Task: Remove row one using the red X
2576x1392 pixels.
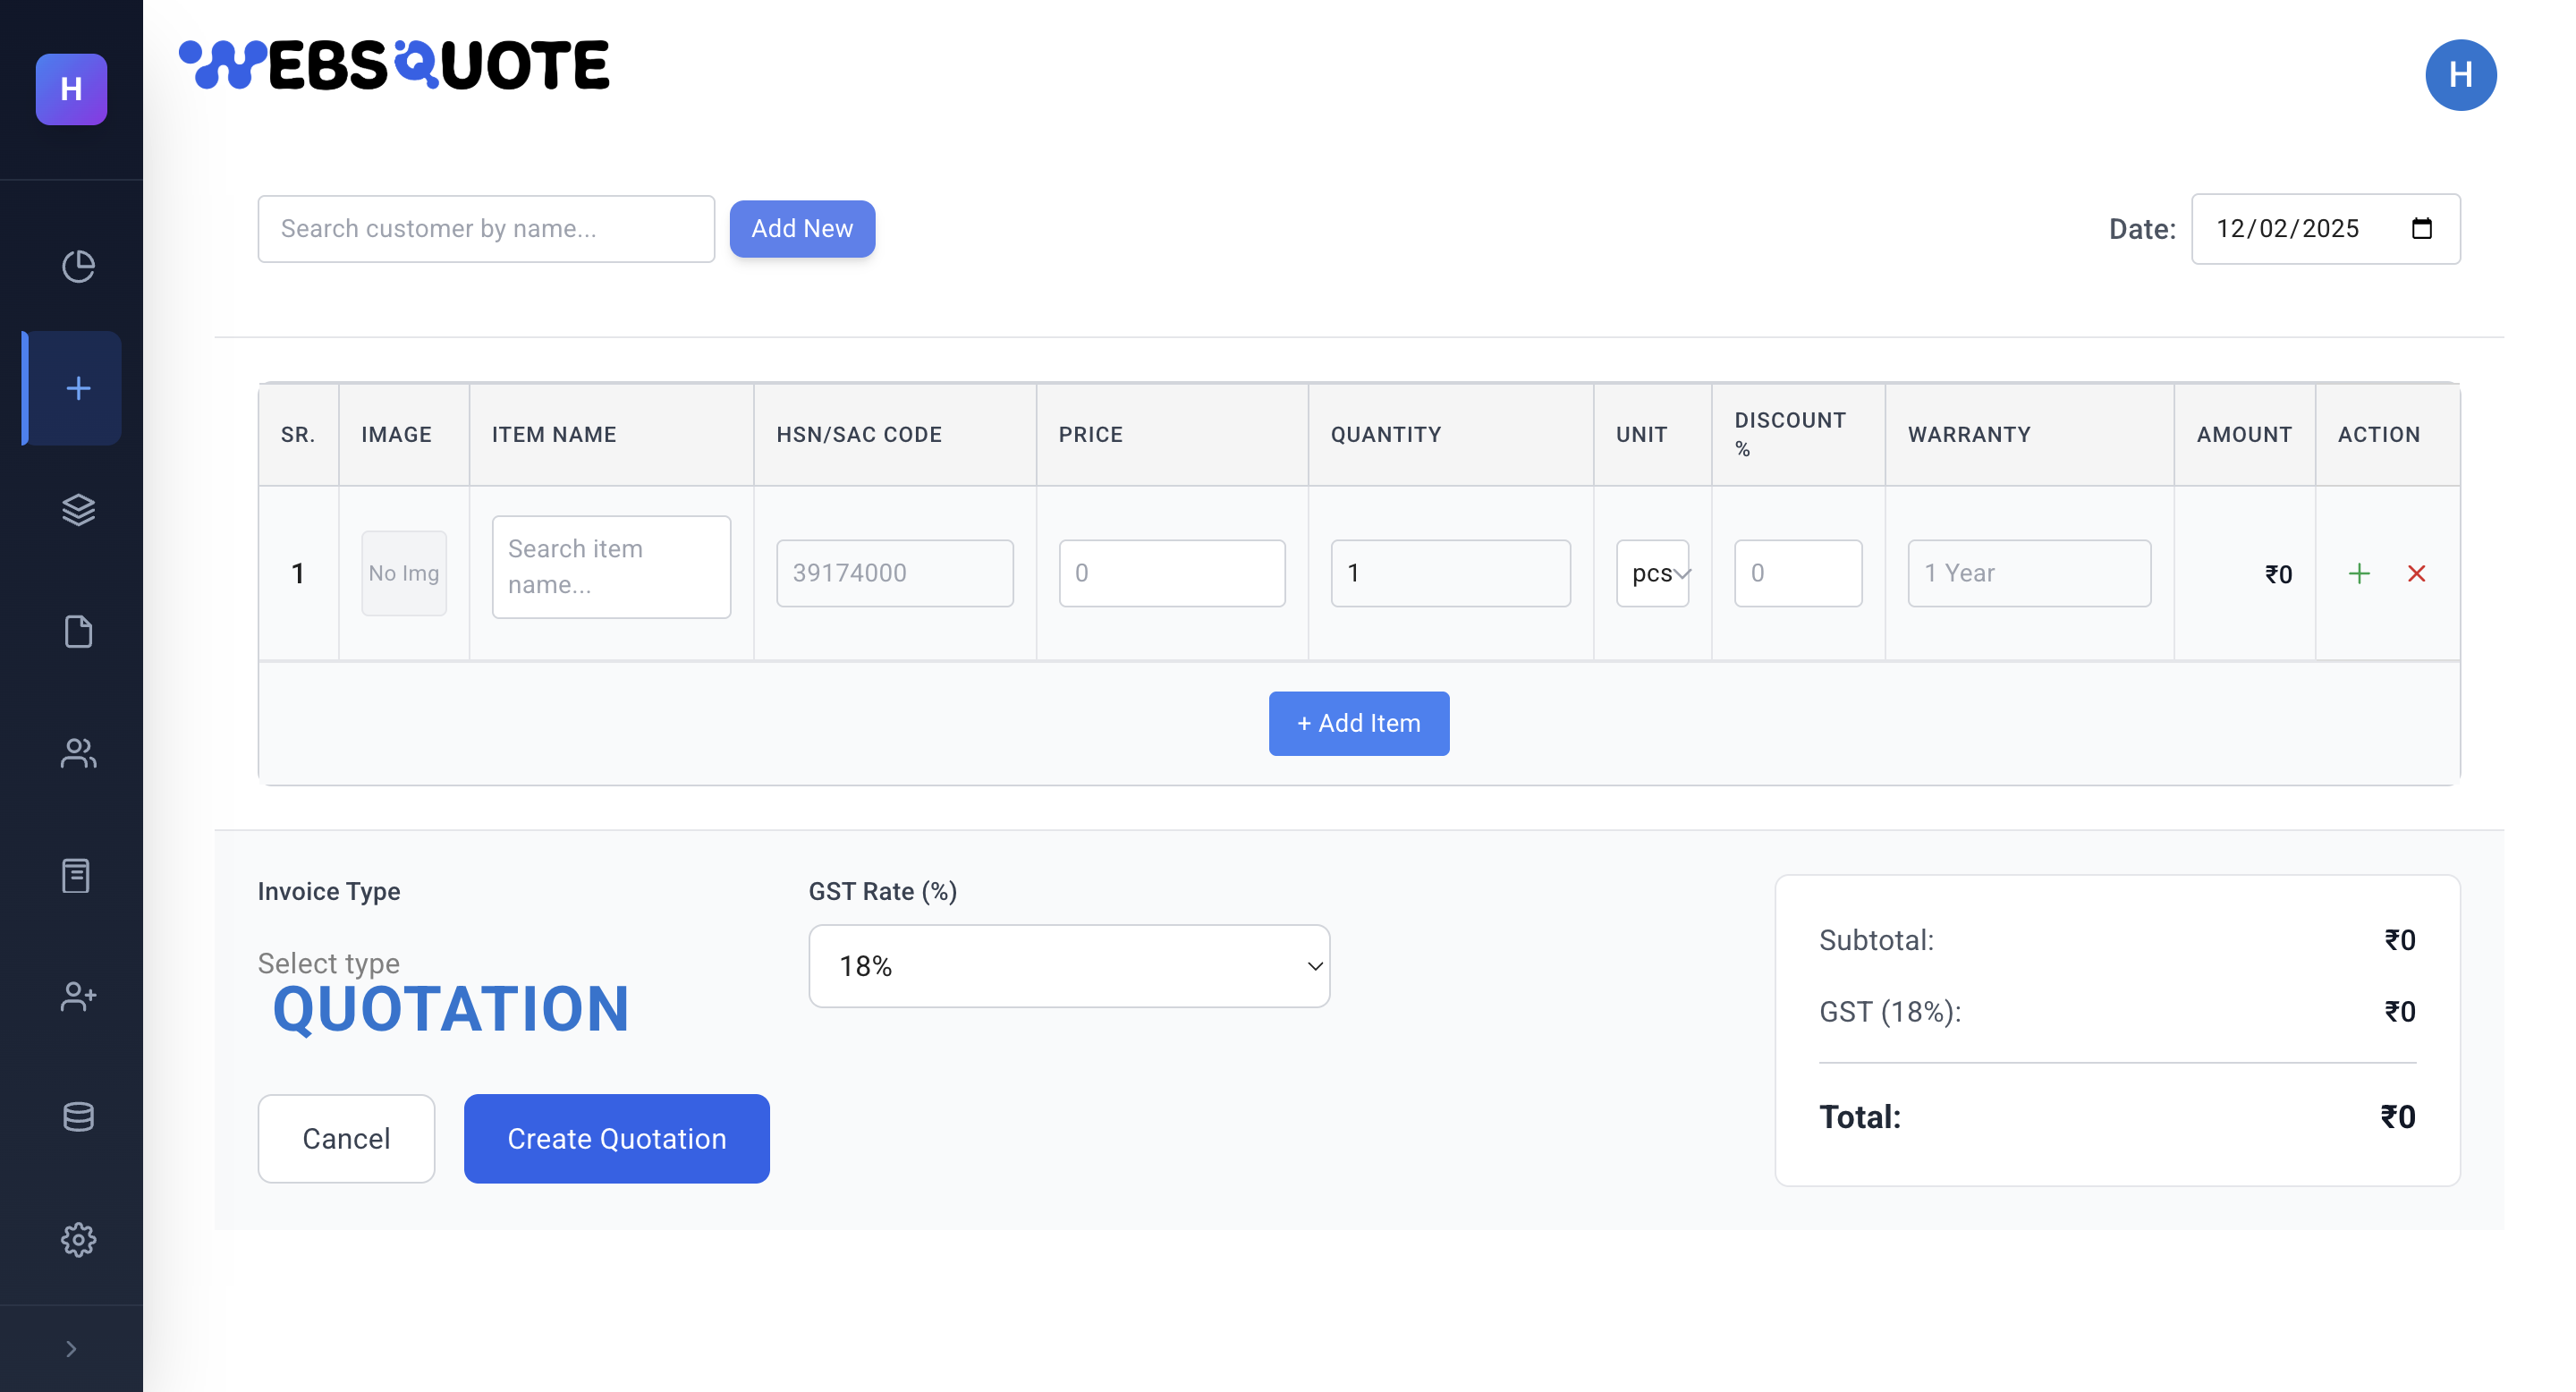Action: 2418,573
